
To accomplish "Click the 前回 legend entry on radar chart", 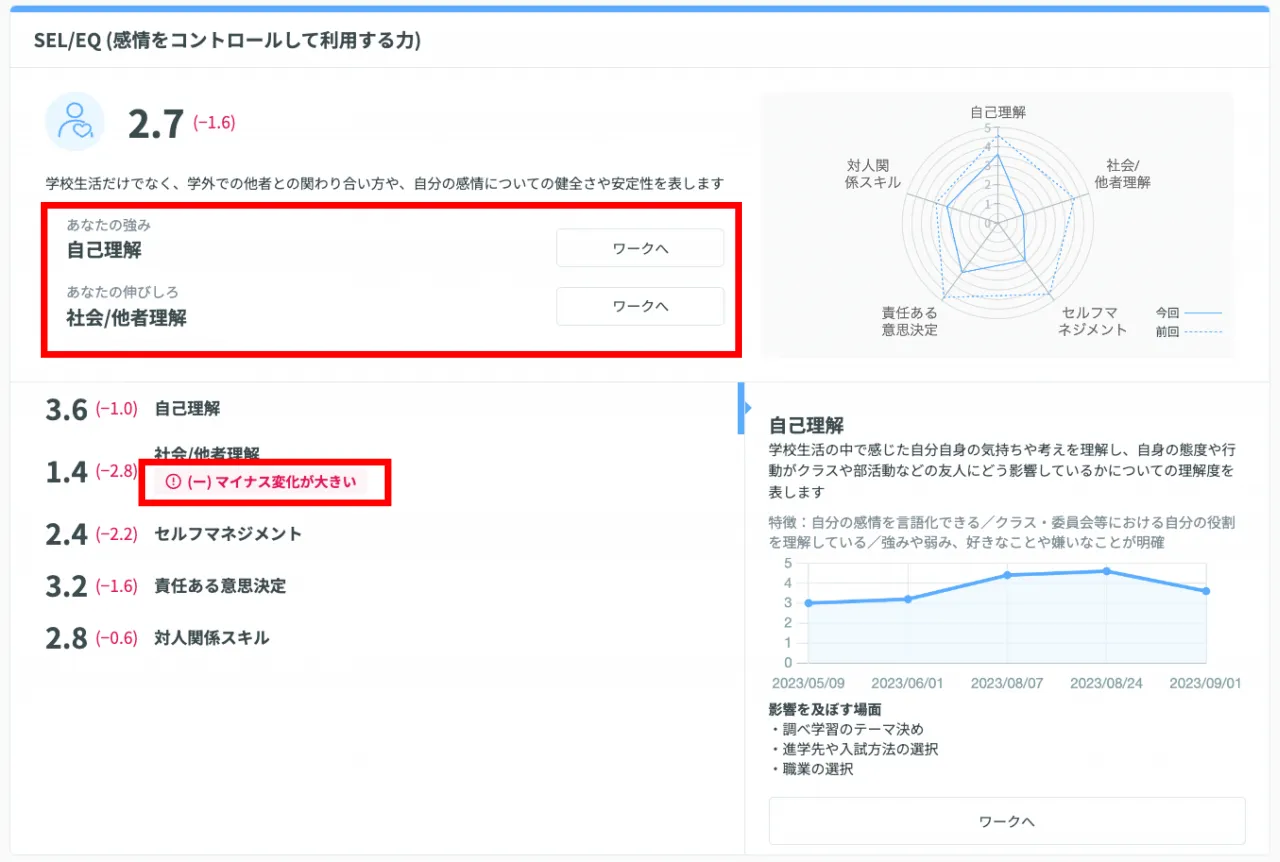I will coord(1188,332).
